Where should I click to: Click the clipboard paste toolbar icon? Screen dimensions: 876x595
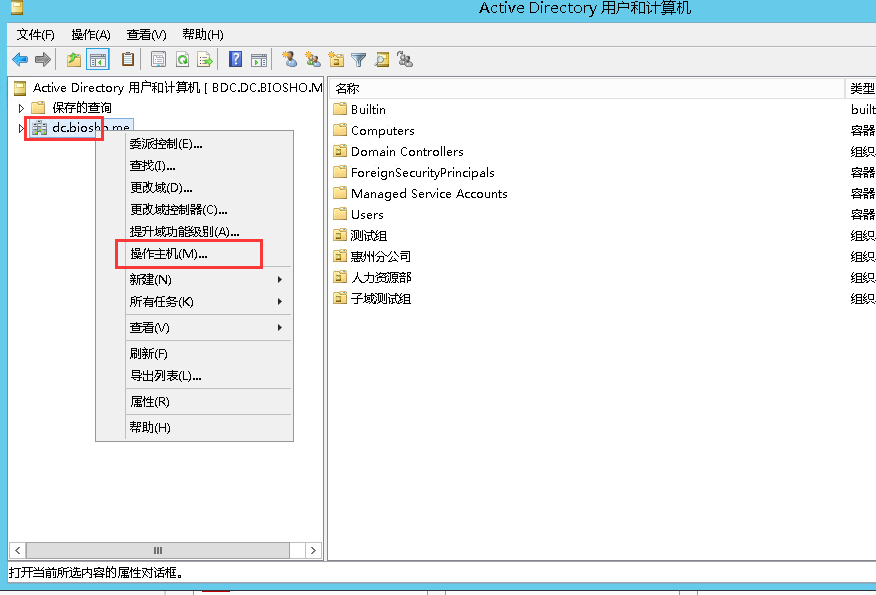tap(127, 59)
